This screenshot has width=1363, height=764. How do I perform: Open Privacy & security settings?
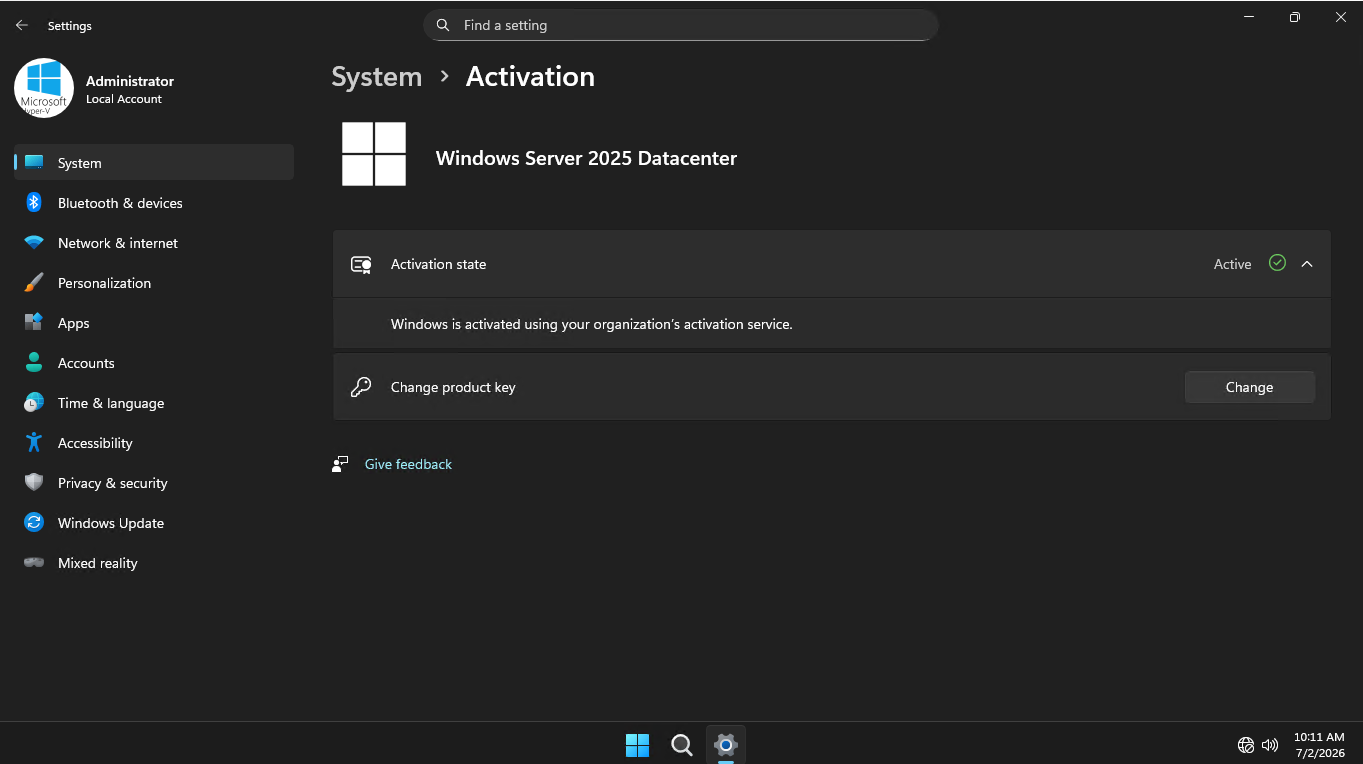154,482
